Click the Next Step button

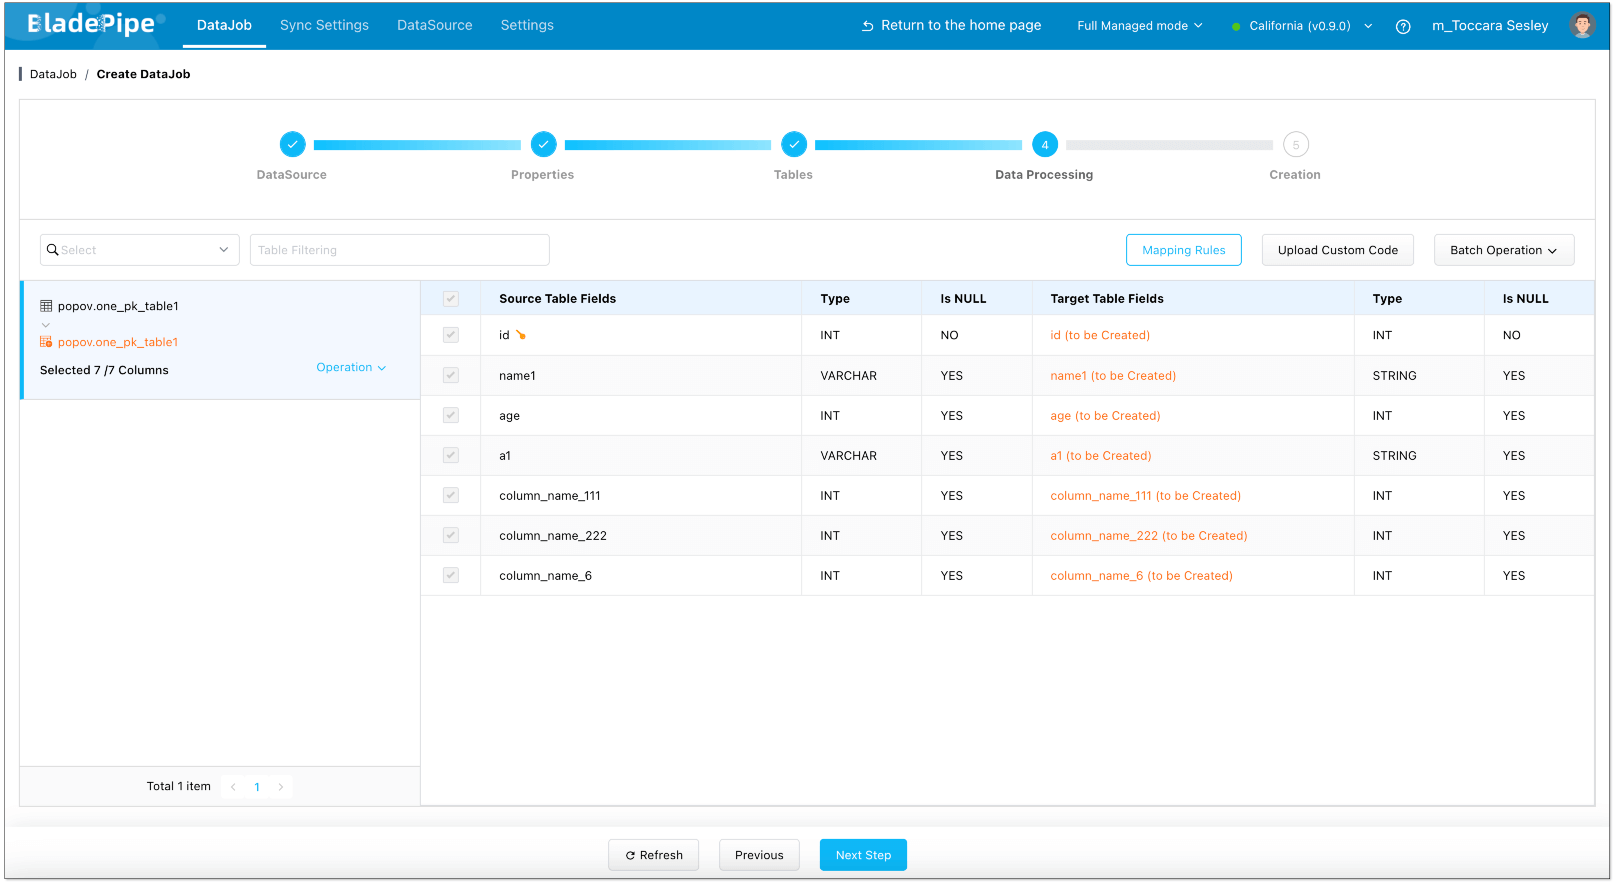pyautogui.click(x=863, y=855)
